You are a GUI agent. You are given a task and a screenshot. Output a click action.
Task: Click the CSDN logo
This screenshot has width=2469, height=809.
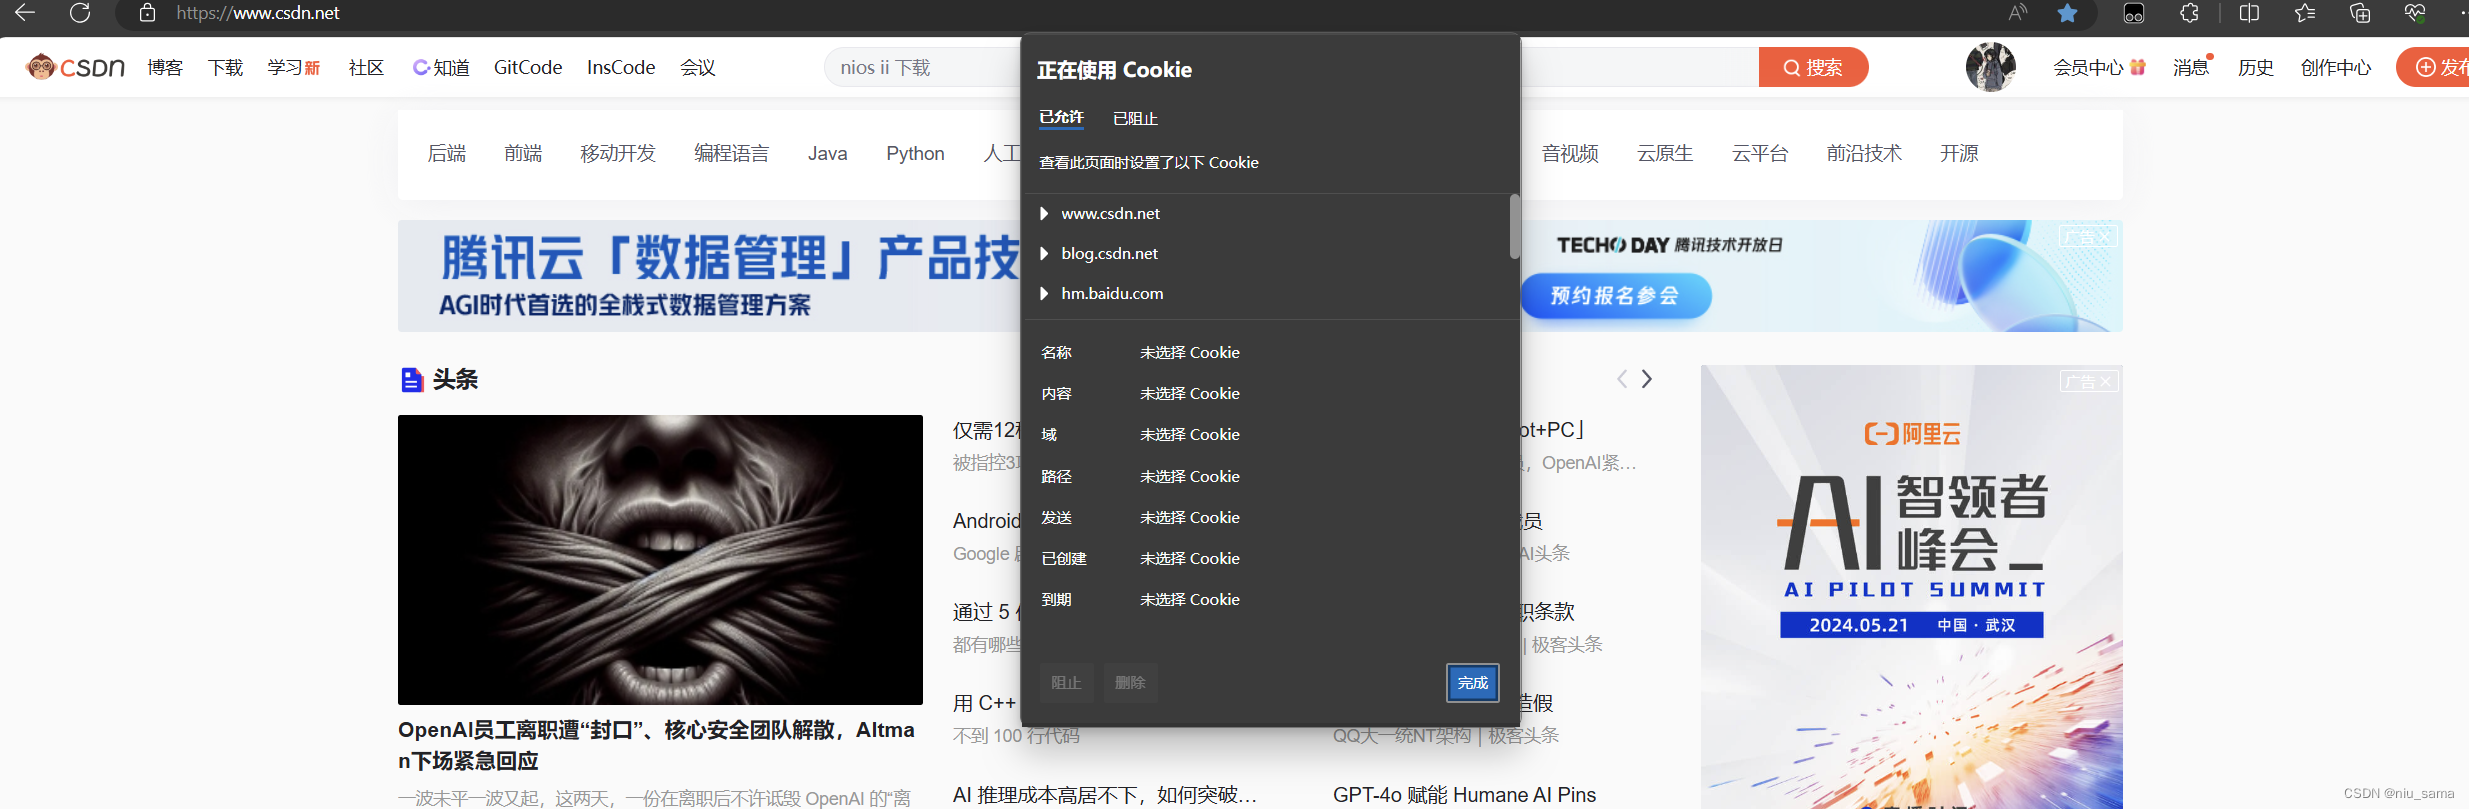click(x=76, y=67)
